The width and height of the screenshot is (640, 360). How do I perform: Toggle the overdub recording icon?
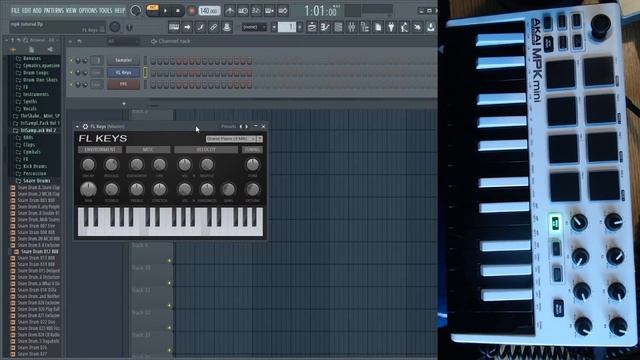click(x=269, y=11)
